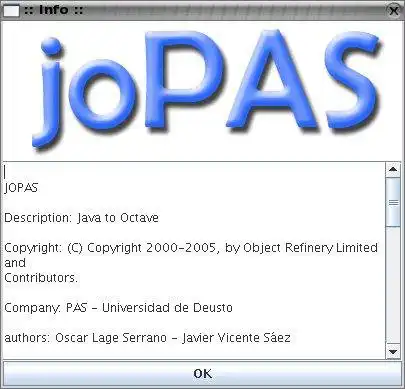Image resolution: width=405 pixels, height=389 pixels.
Task: Click the scrollbar down arrow
Action: 393,351
